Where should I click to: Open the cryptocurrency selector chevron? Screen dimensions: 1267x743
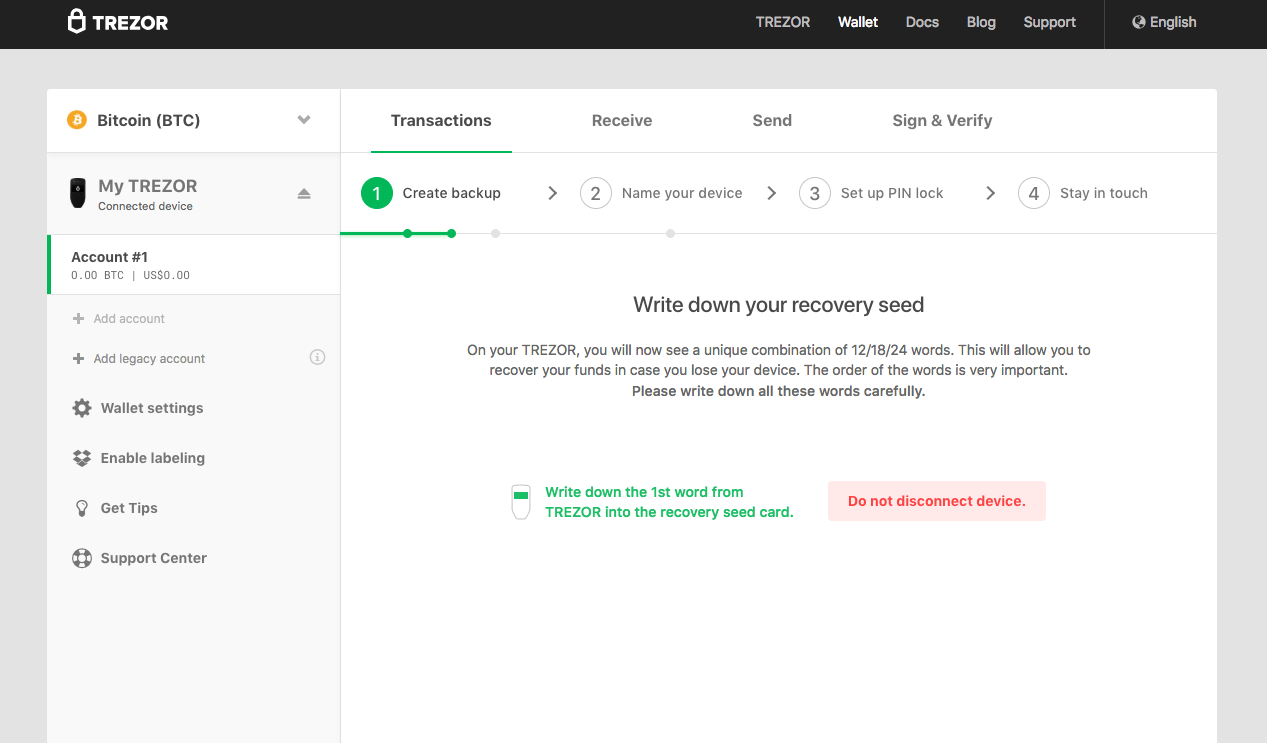tap(304, 120)
